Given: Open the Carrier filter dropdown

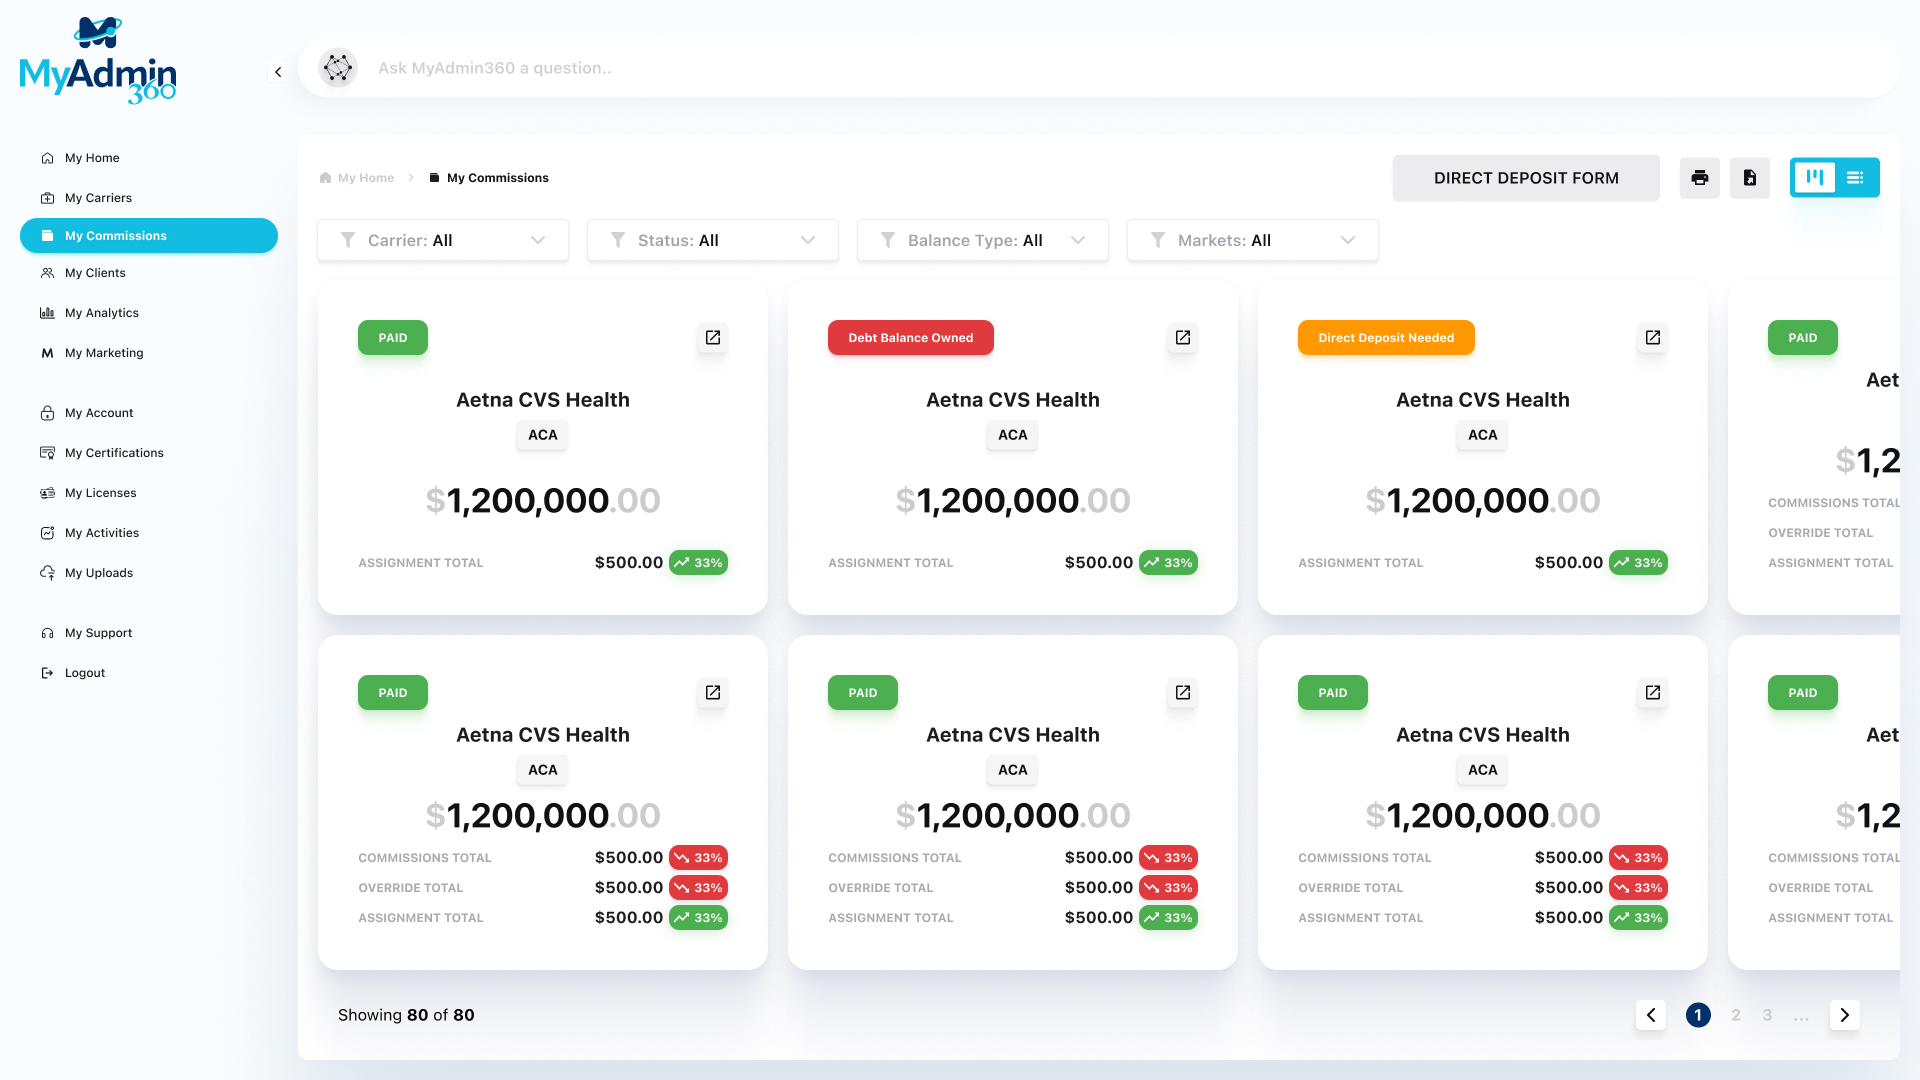Looking at the screenshot, I should (442, 240).
